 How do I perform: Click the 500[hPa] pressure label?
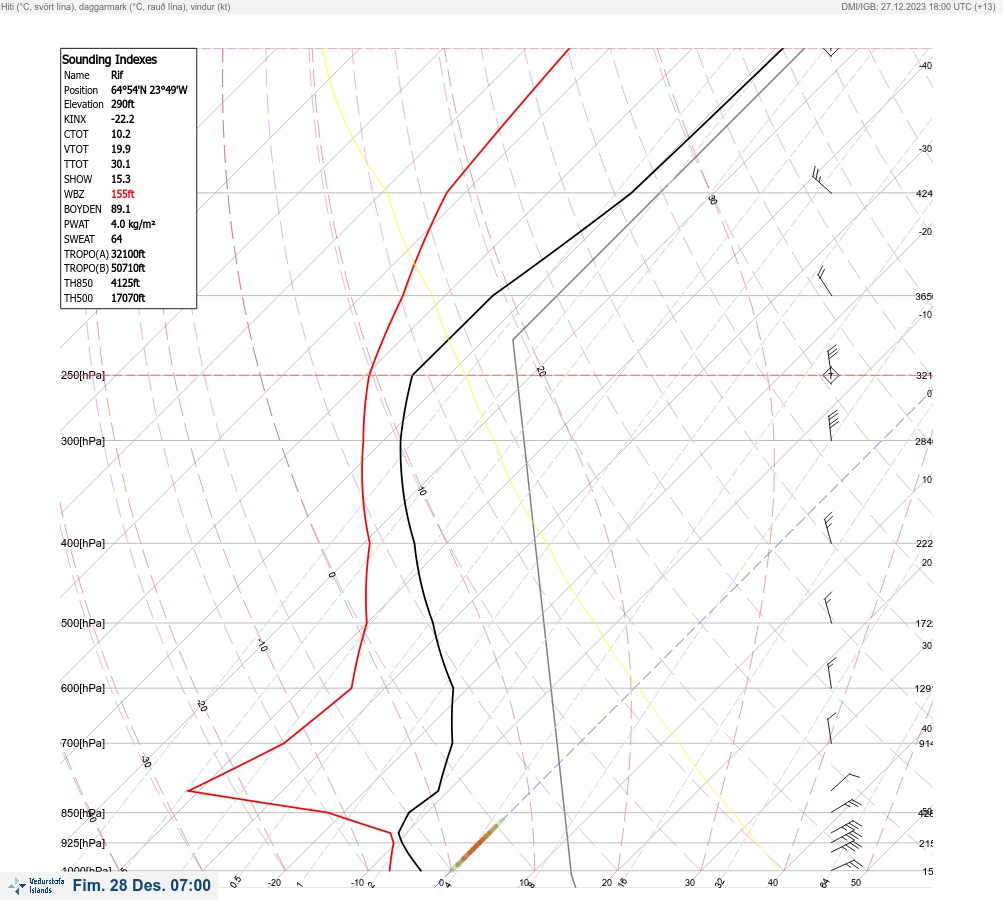[x=83, y=623]
